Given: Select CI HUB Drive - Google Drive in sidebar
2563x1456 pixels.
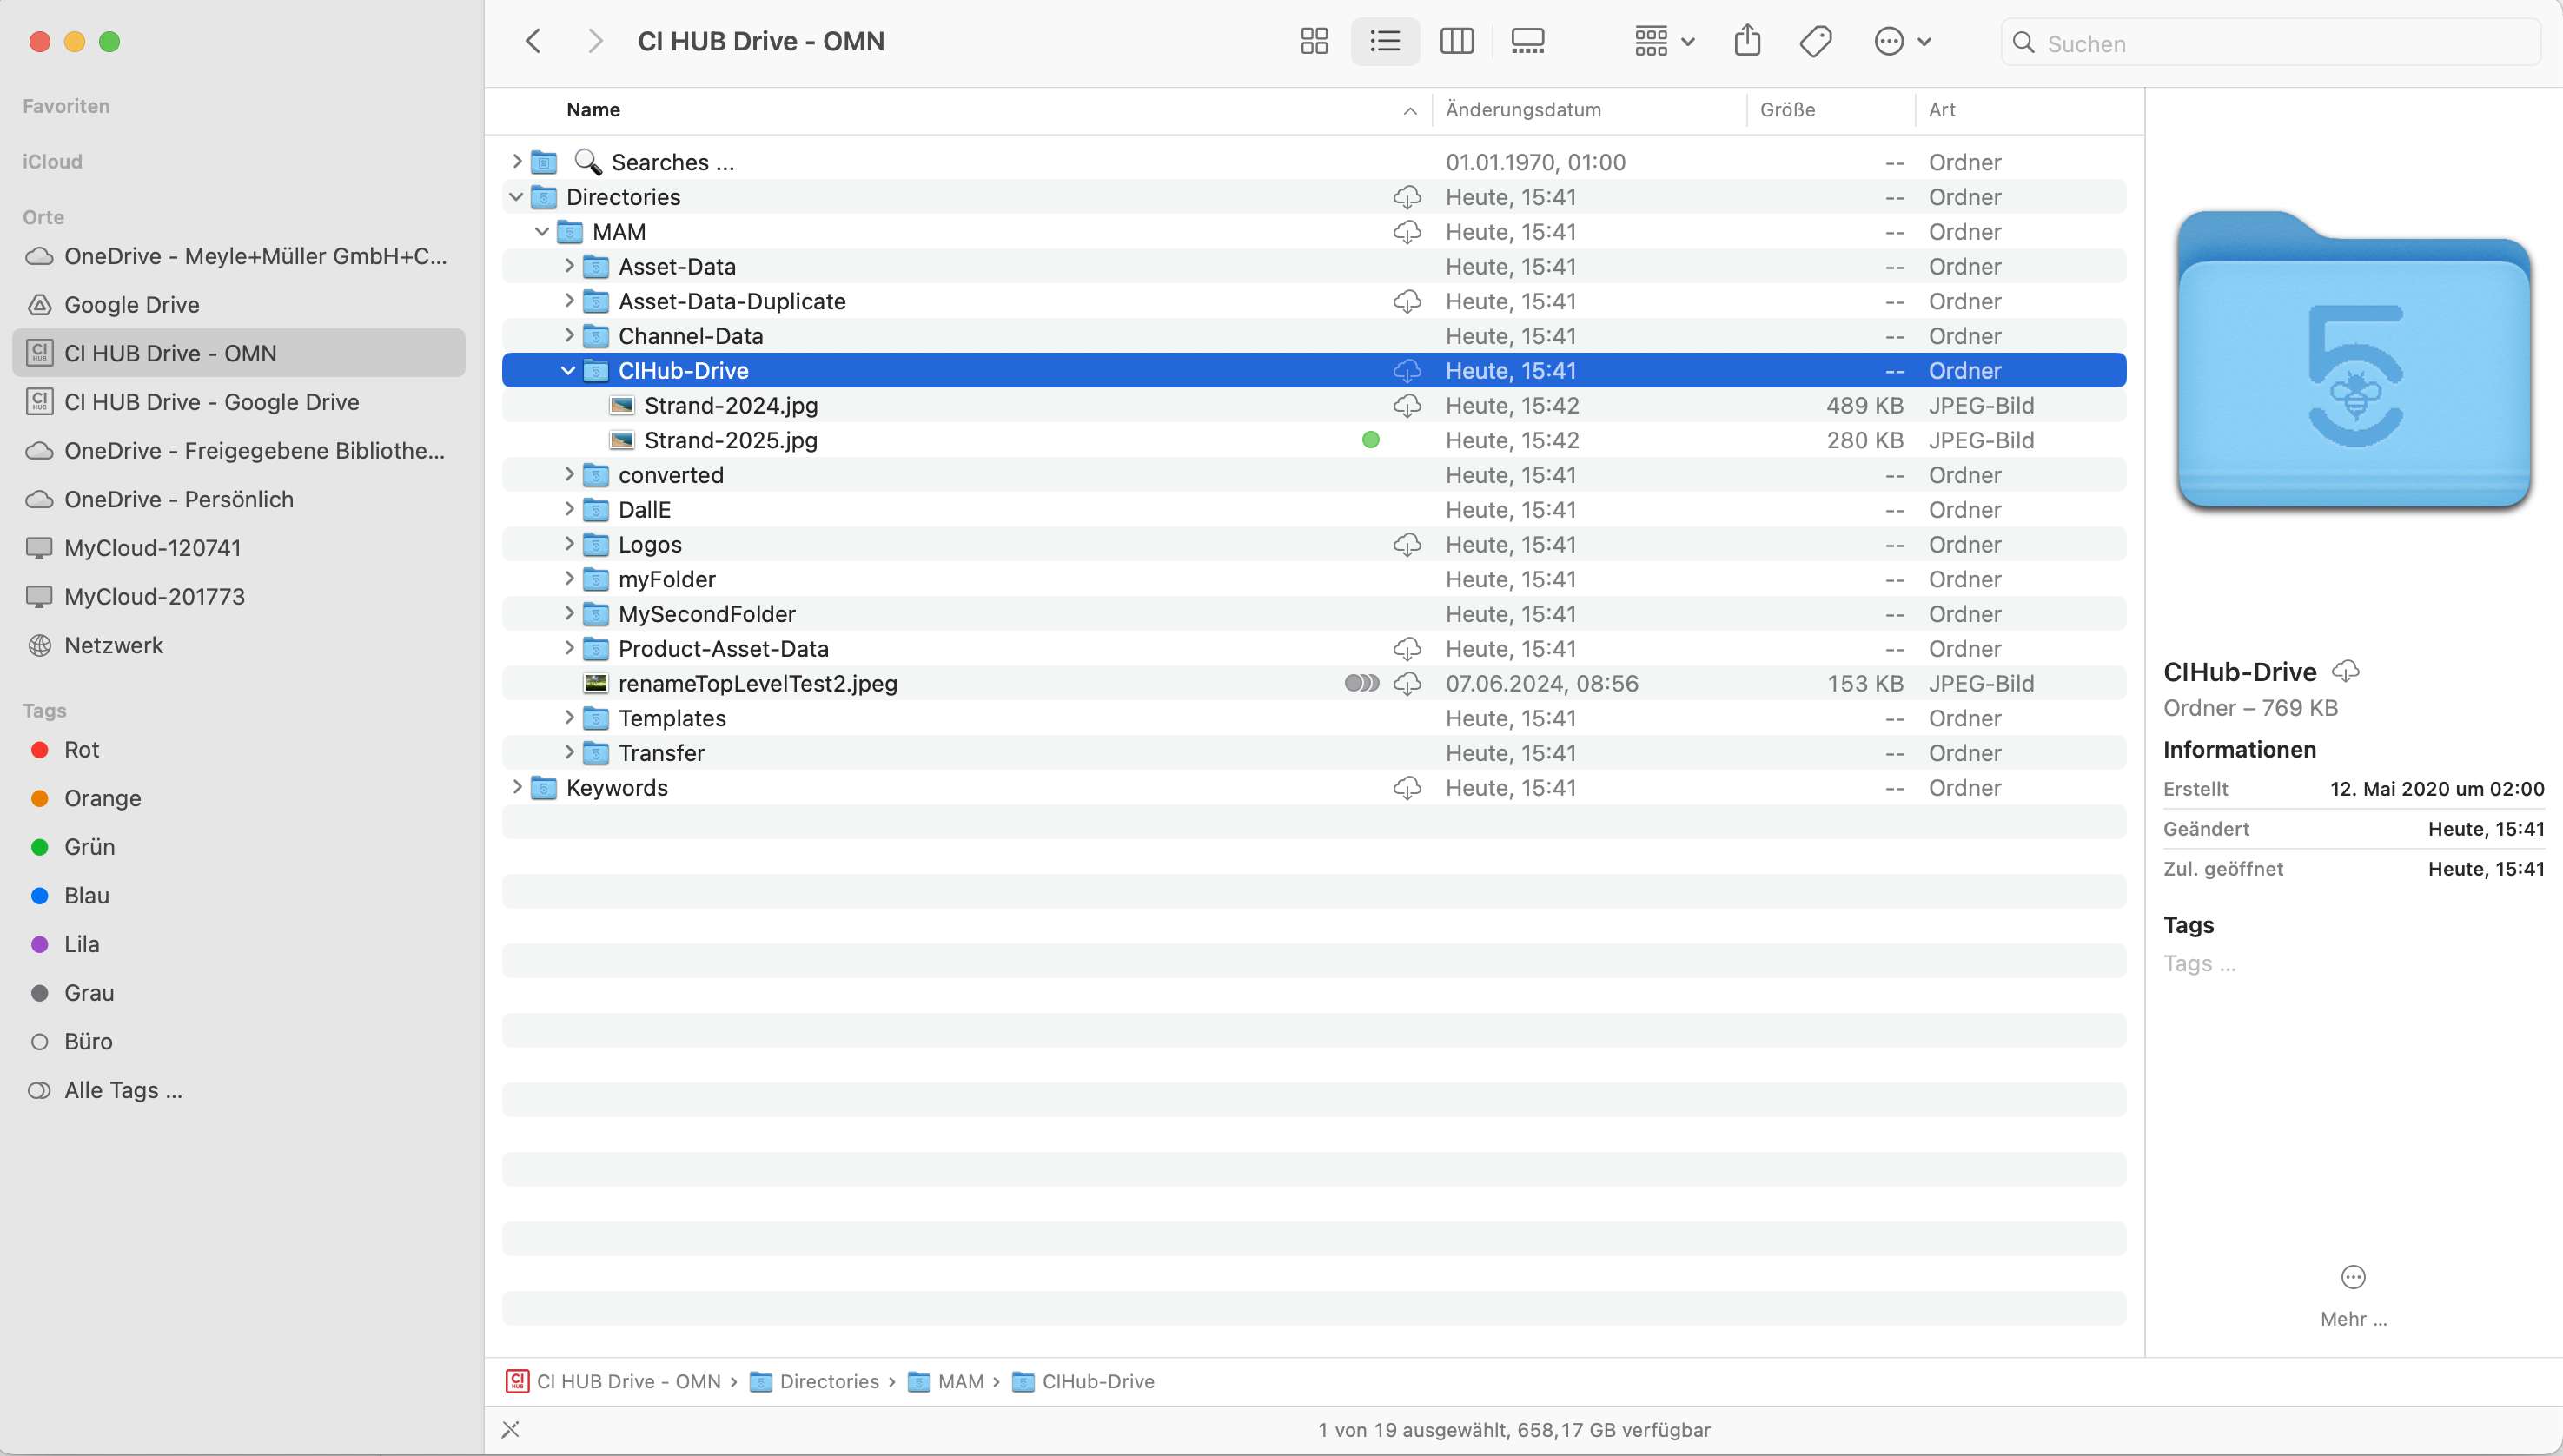Looking at the screenshot, I should pyautogui.click(x=211, y=402).
